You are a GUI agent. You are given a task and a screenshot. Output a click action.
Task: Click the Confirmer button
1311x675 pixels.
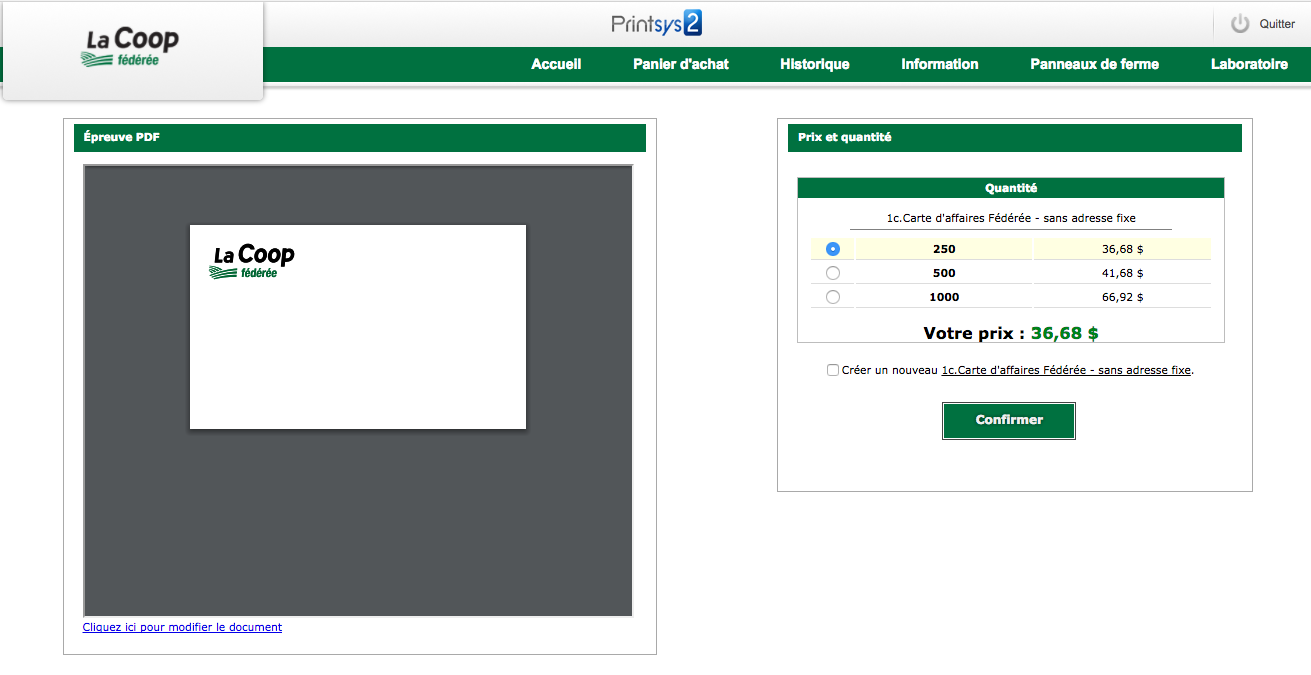coord(1009,421)
